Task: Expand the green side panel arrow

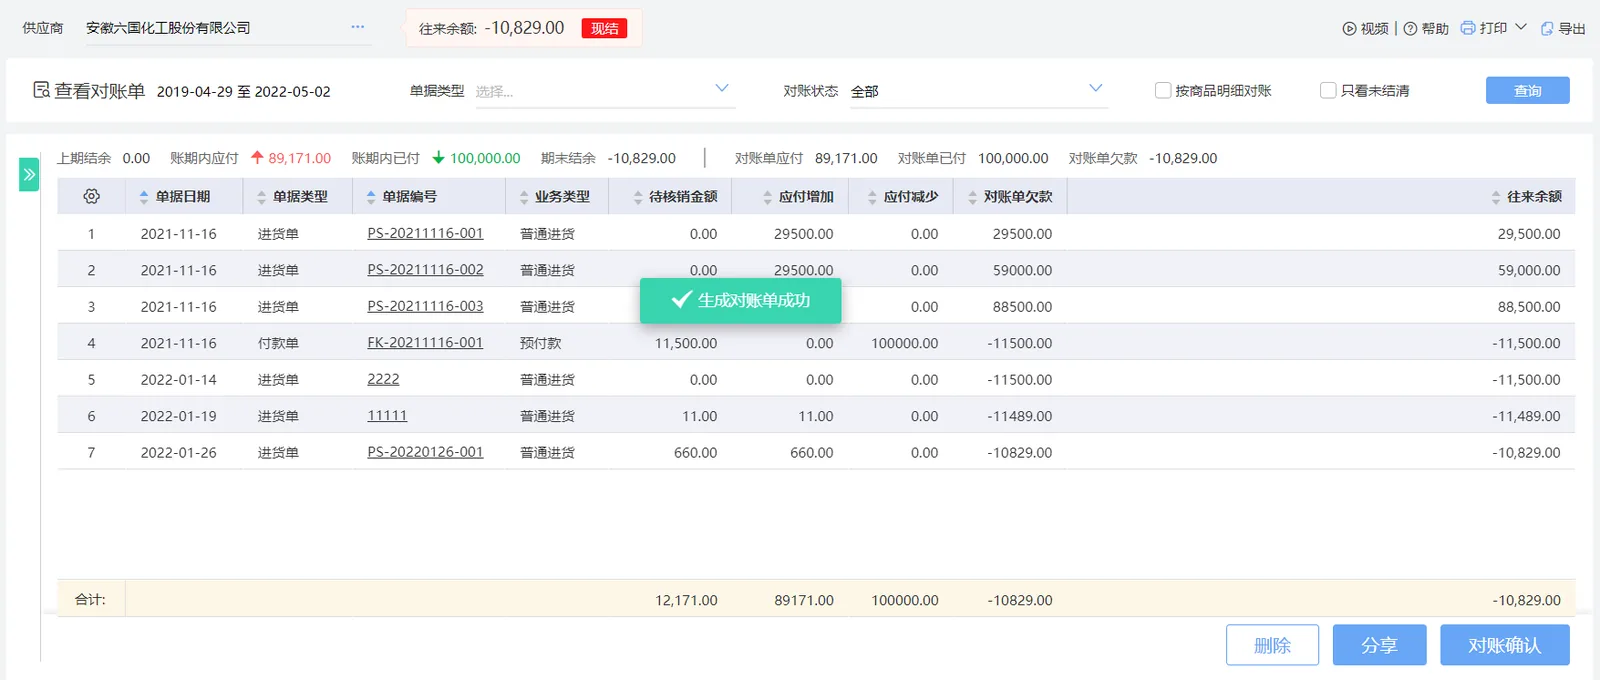Action: pos(29,174)
